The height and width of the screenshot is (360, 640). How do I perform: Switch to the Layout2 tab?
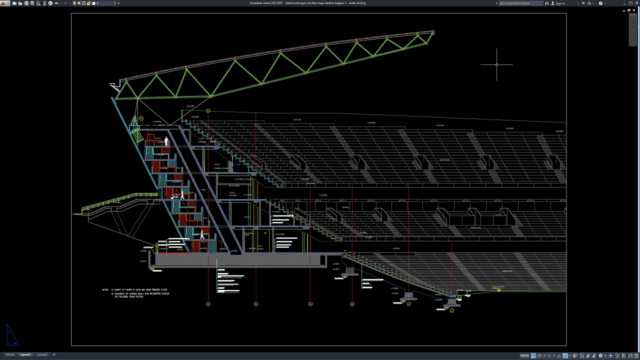click(42, 355)
